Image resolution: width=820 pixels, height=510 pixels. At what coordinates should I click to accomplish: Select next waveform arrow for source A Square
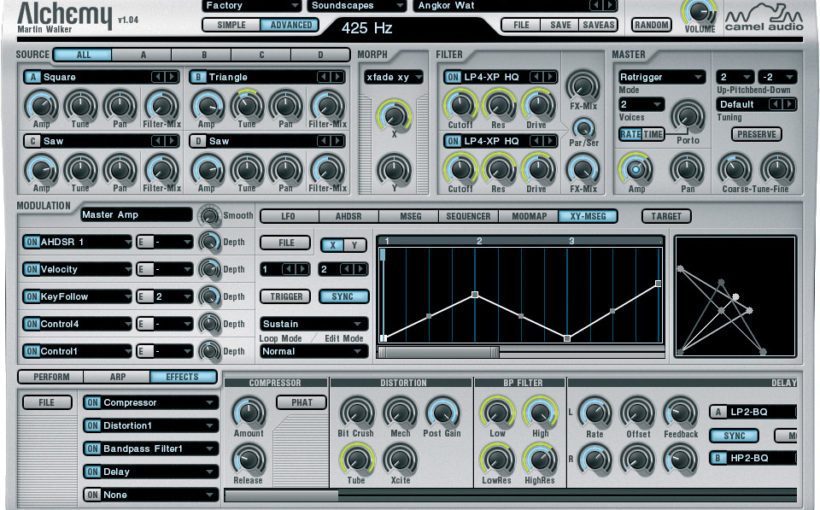[172, 77]
